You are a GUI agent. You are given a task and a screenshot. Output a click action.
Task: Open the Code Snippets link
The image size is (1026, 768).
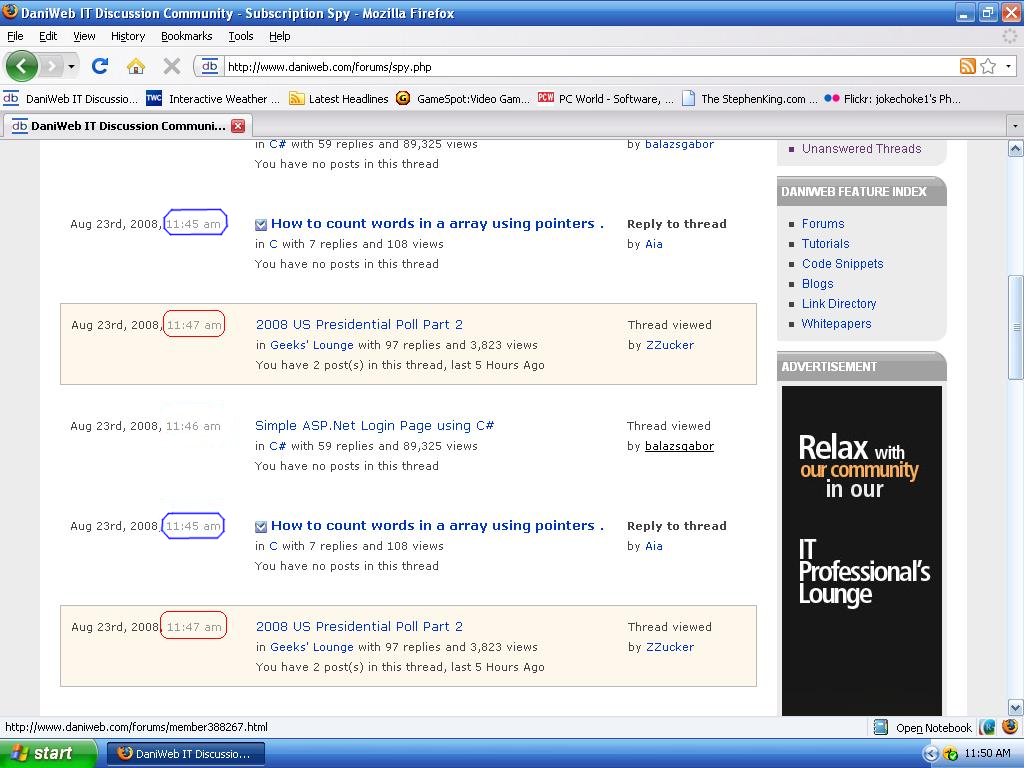tap(842, 264)
